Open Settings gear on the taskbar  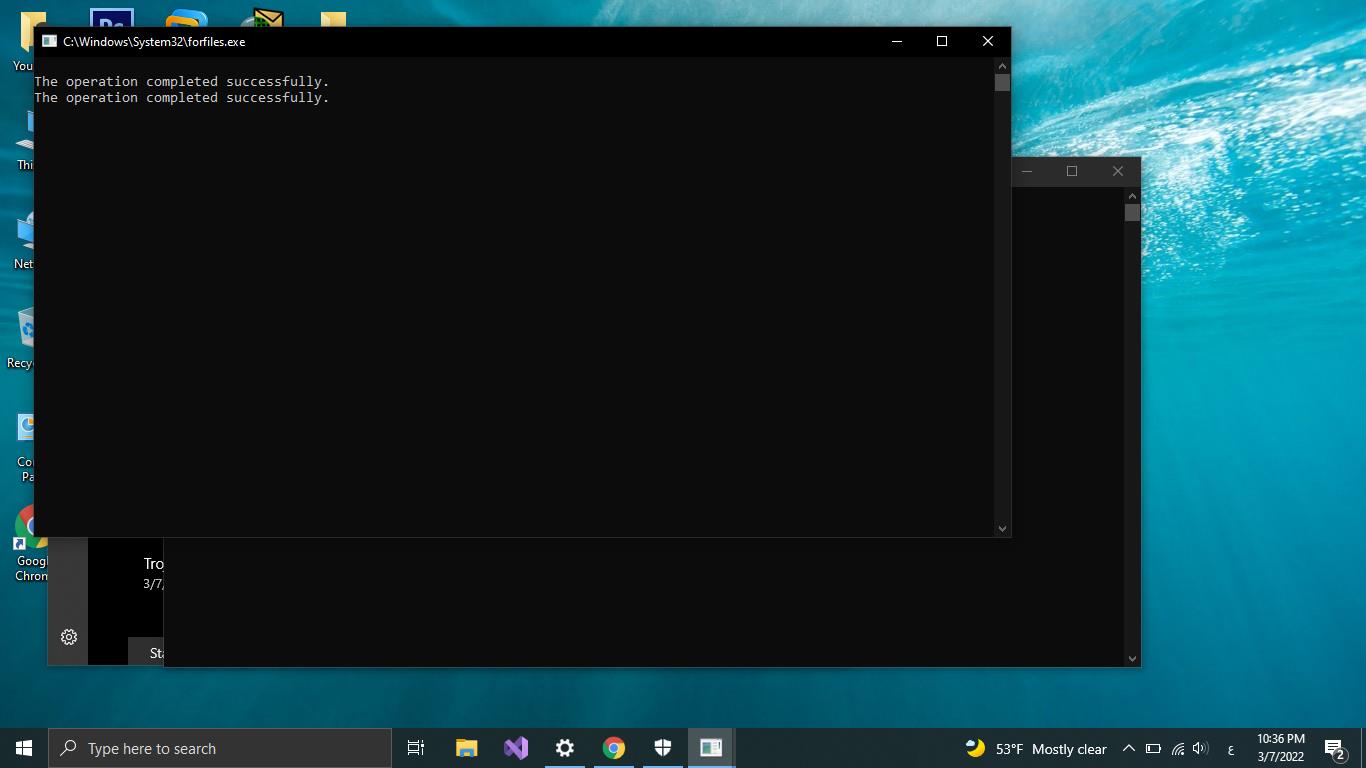(564, 748)
